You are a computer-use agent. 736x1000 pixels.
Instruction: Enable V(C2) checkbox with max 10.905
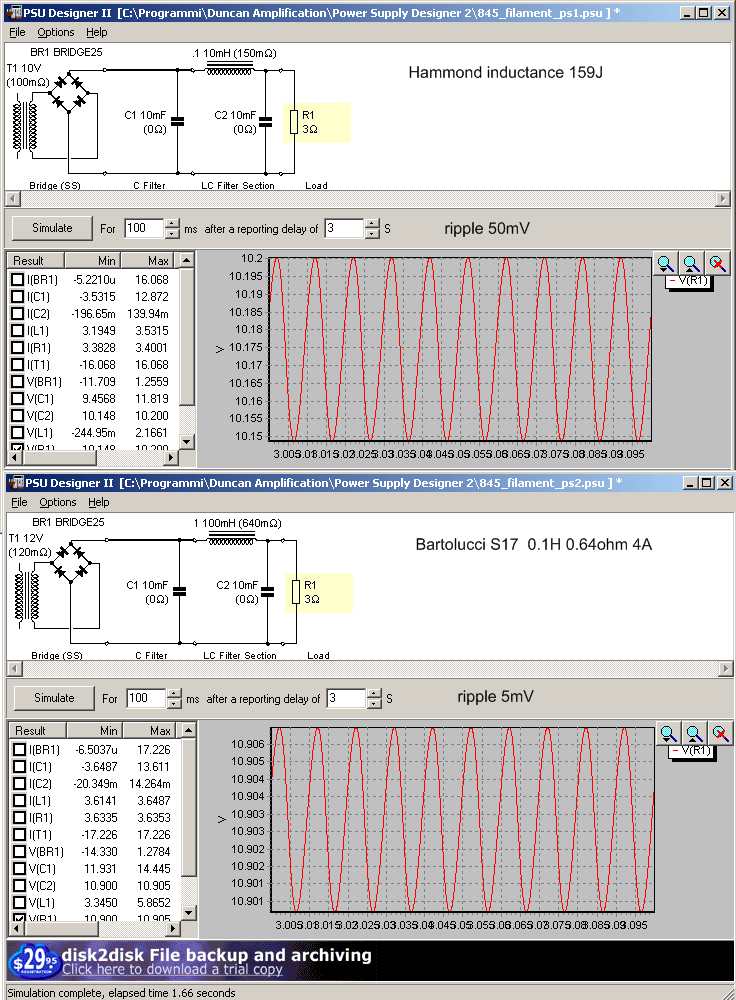click(x=19, y=885)
